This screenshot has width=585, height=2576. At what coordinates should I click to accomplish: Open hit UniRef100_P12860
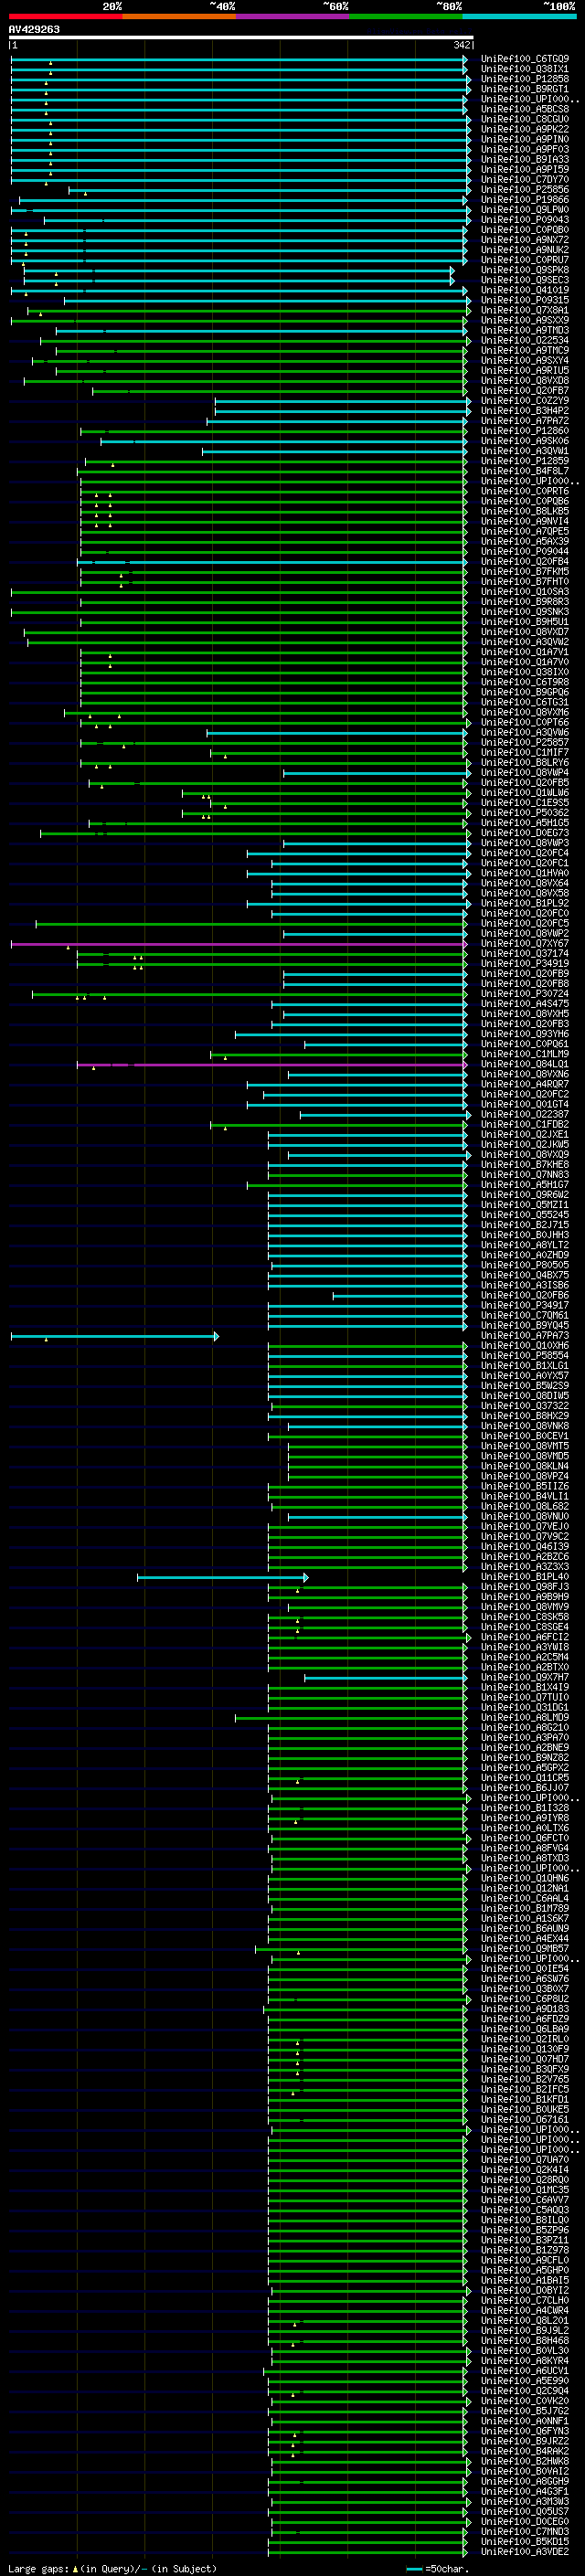point(525,431)
